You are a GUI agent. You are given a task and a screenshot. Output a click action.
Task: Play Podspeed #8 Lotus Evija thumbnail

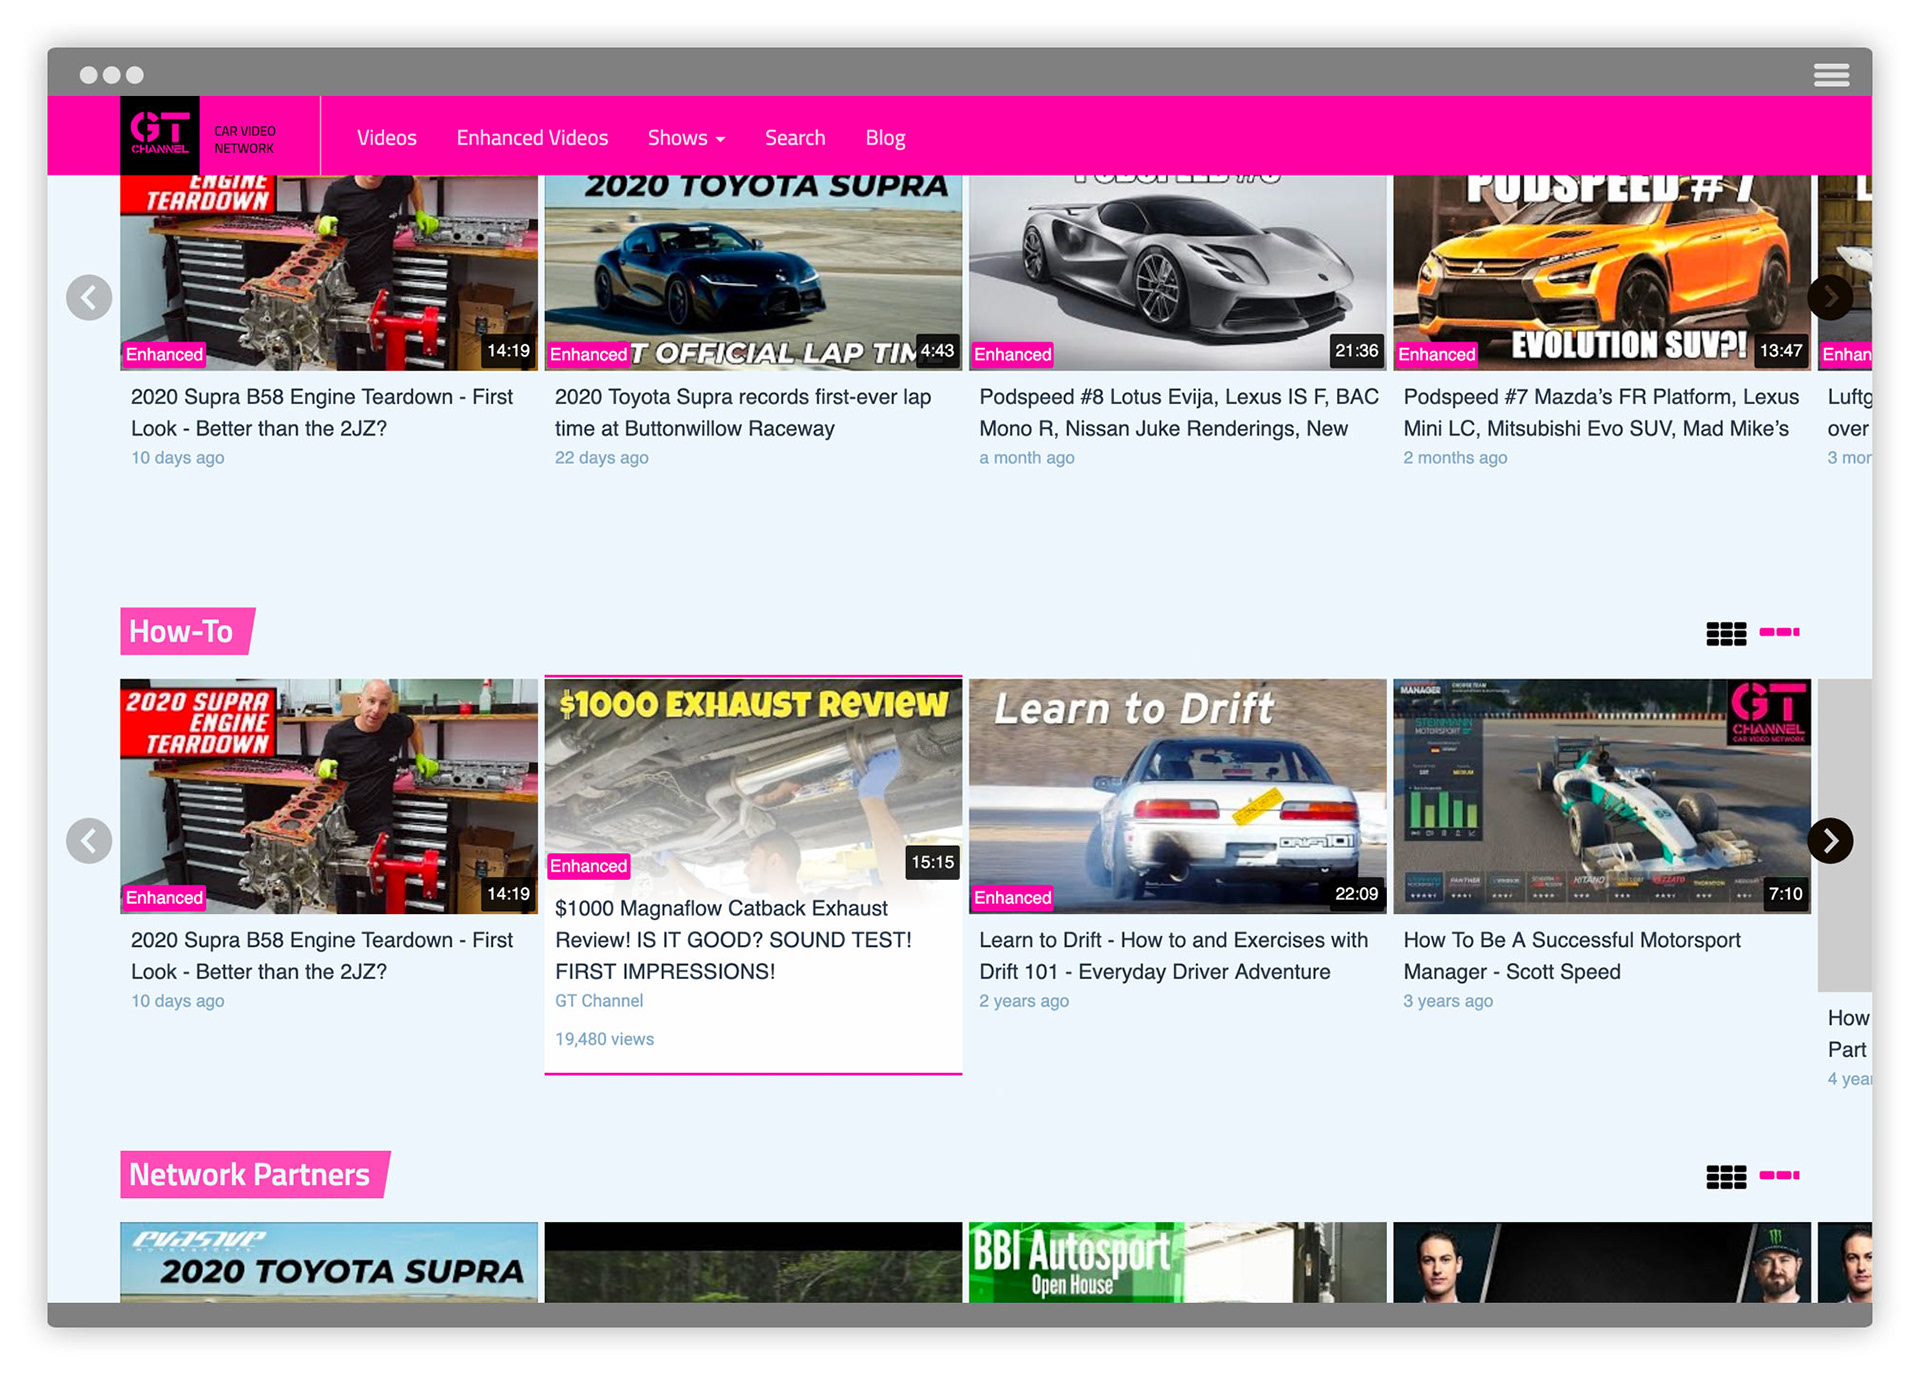coord(1177,272)
